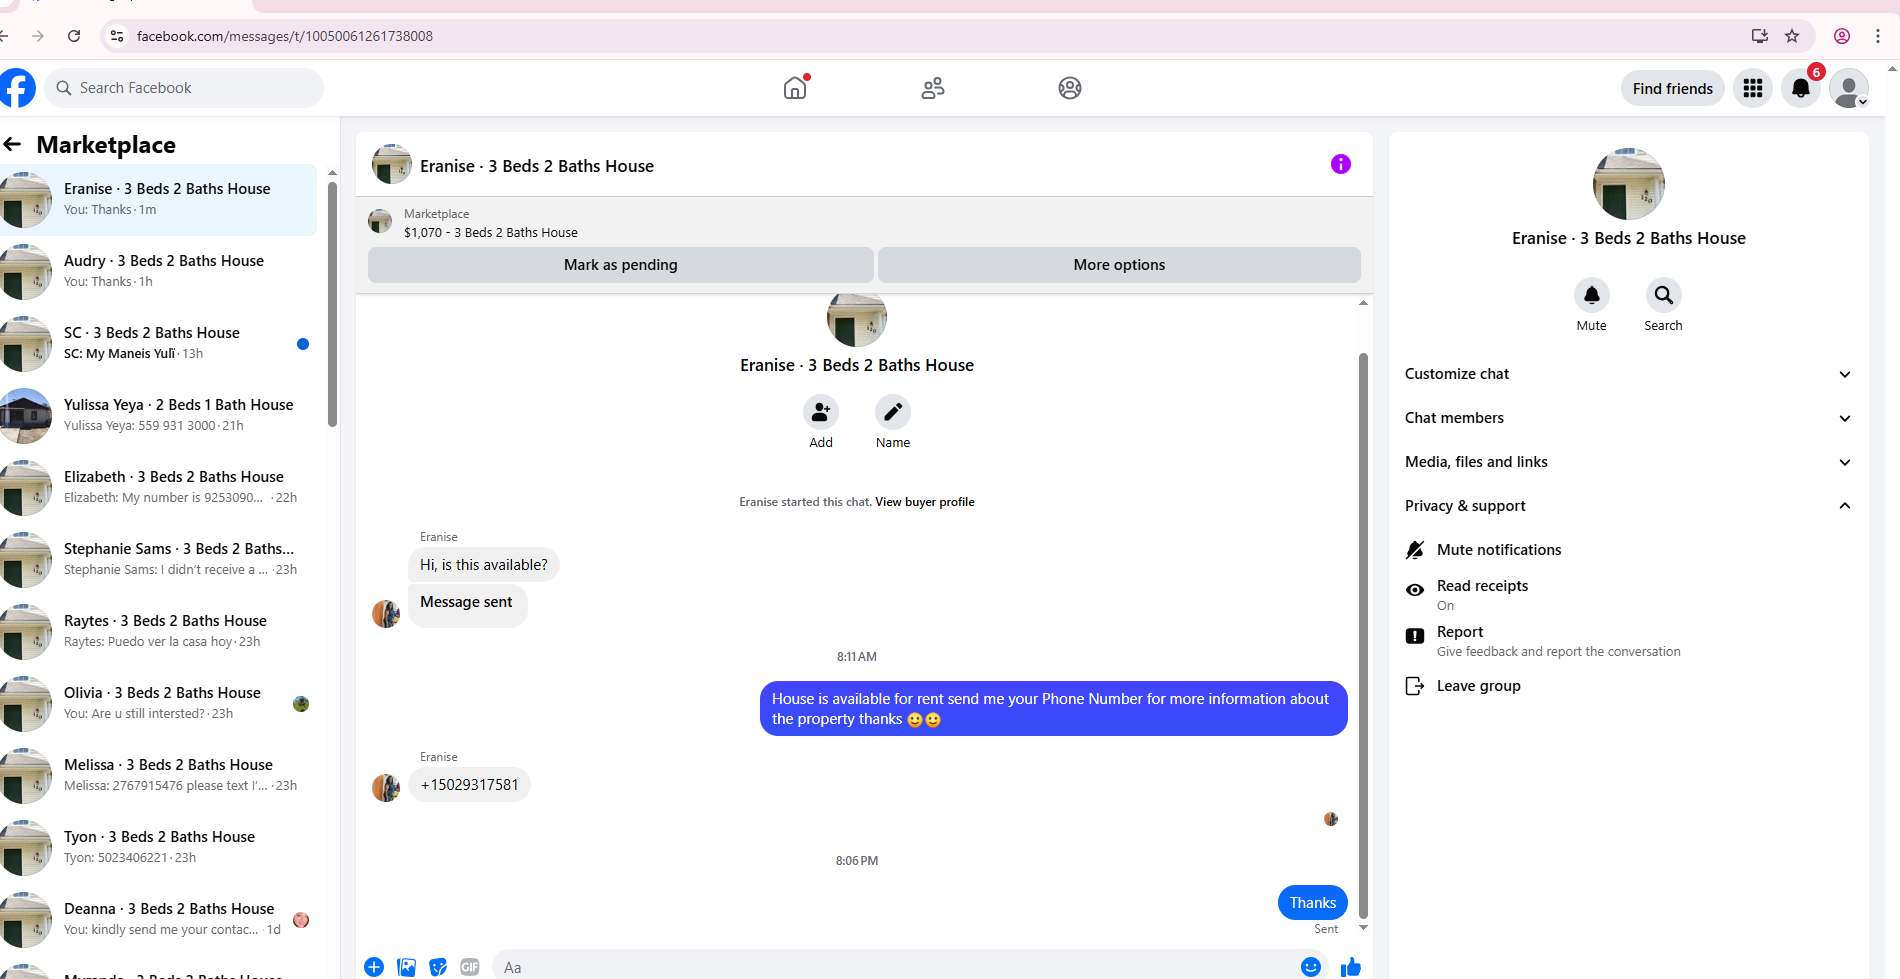Open View buyer profile link

(x=925, y=502)
